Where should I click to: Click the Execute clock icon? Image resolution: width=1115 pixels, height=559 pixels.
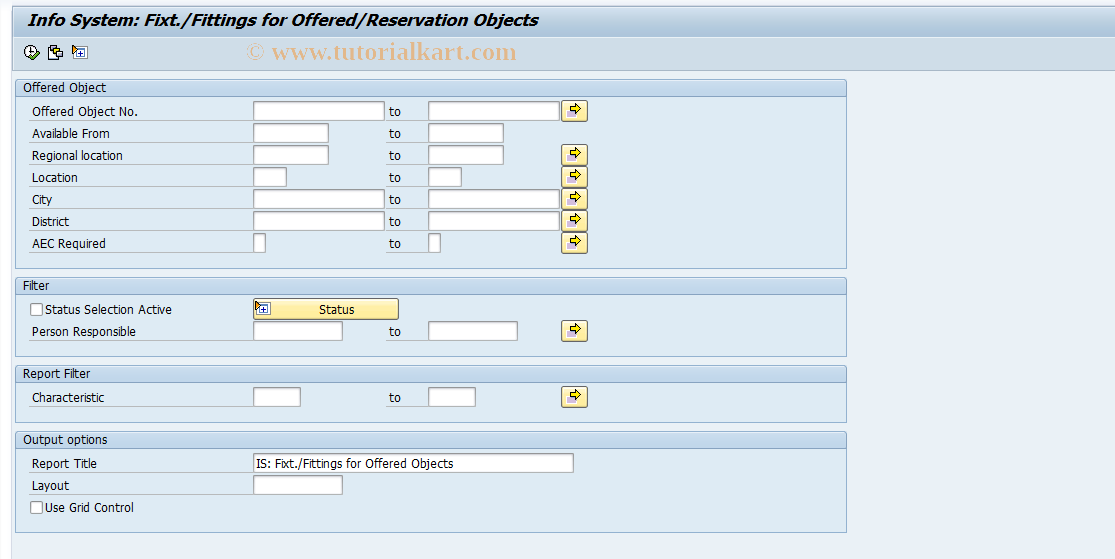pos(31,52)
